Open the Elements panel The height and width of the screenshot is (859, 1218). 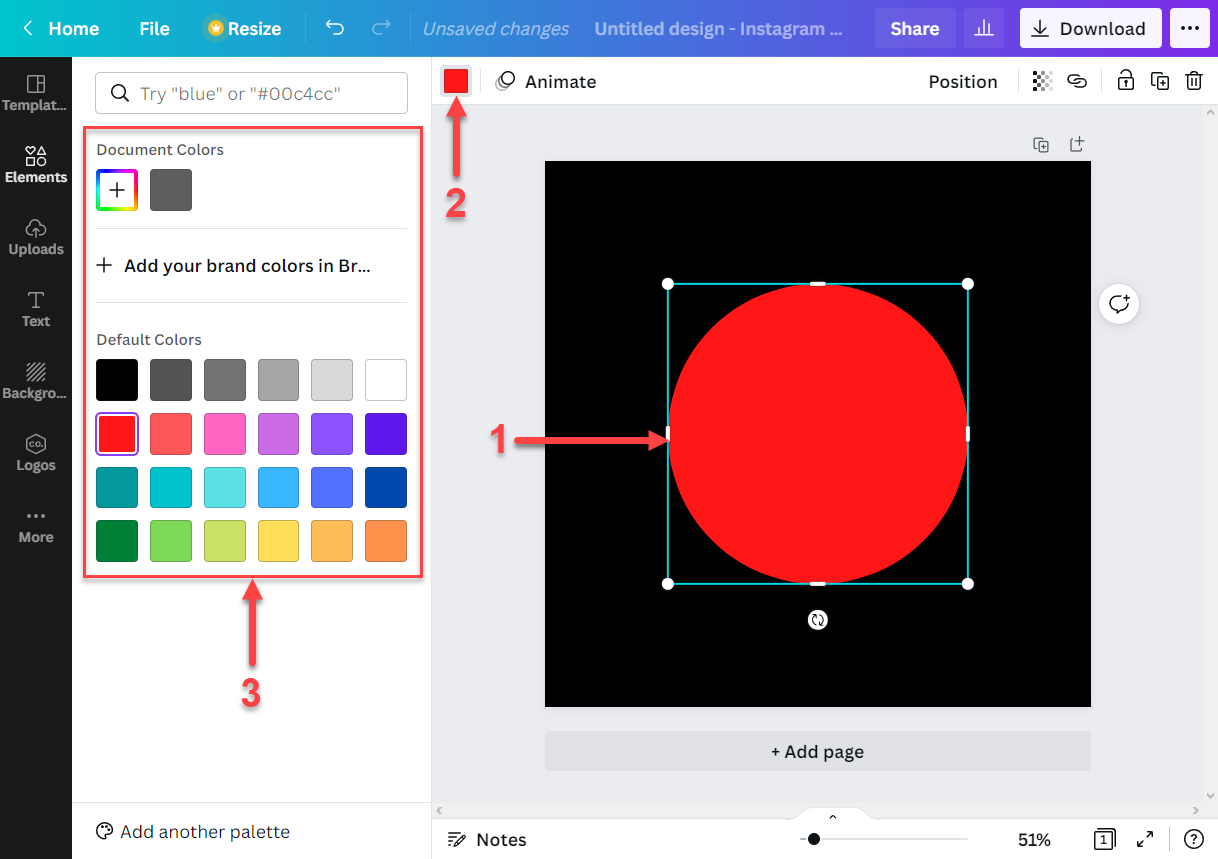[36, 165]
